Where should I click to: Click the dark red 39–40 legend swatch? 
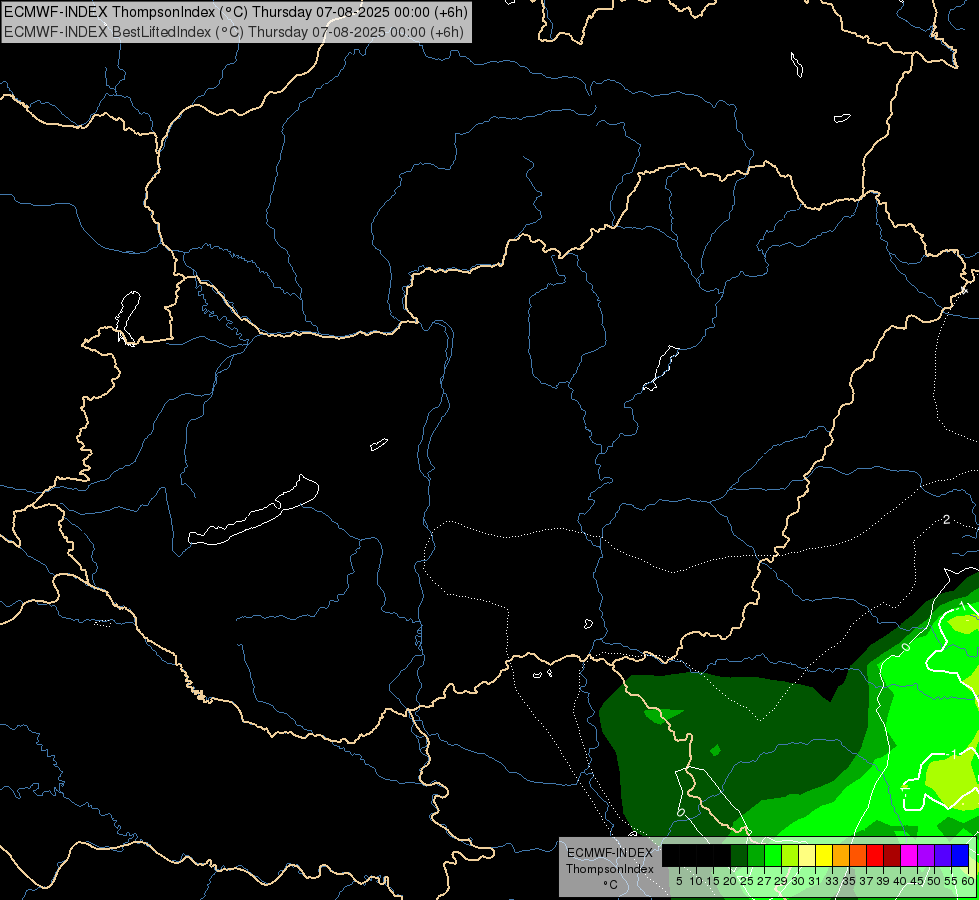tap(892, 855)
